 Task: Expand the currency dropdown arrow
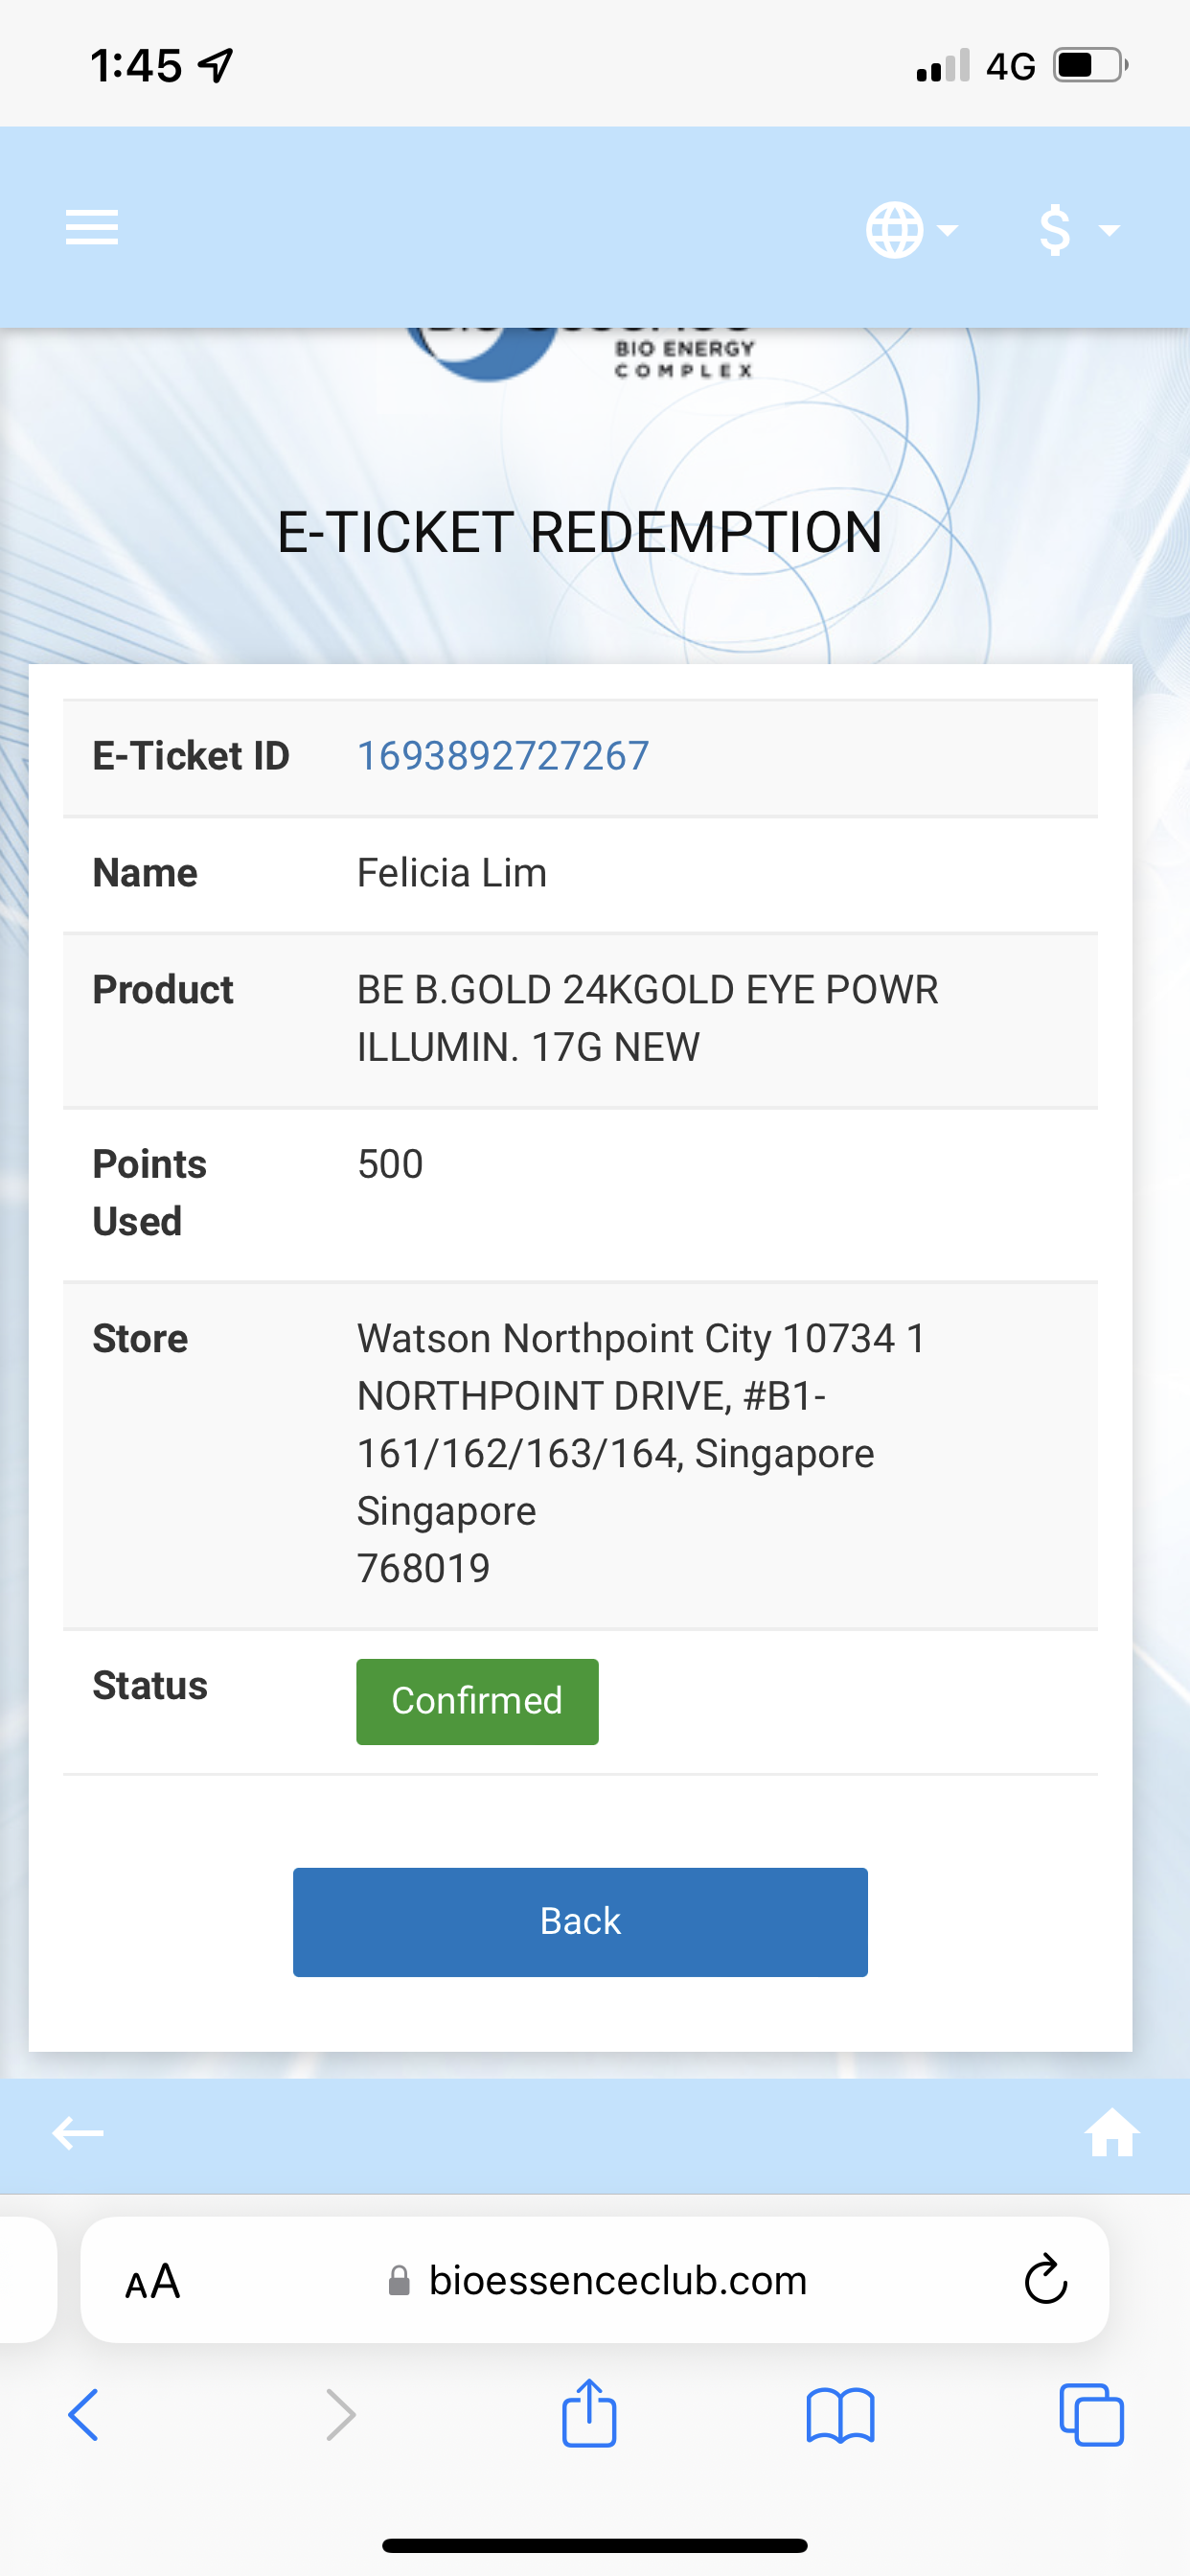point(1108,230)
